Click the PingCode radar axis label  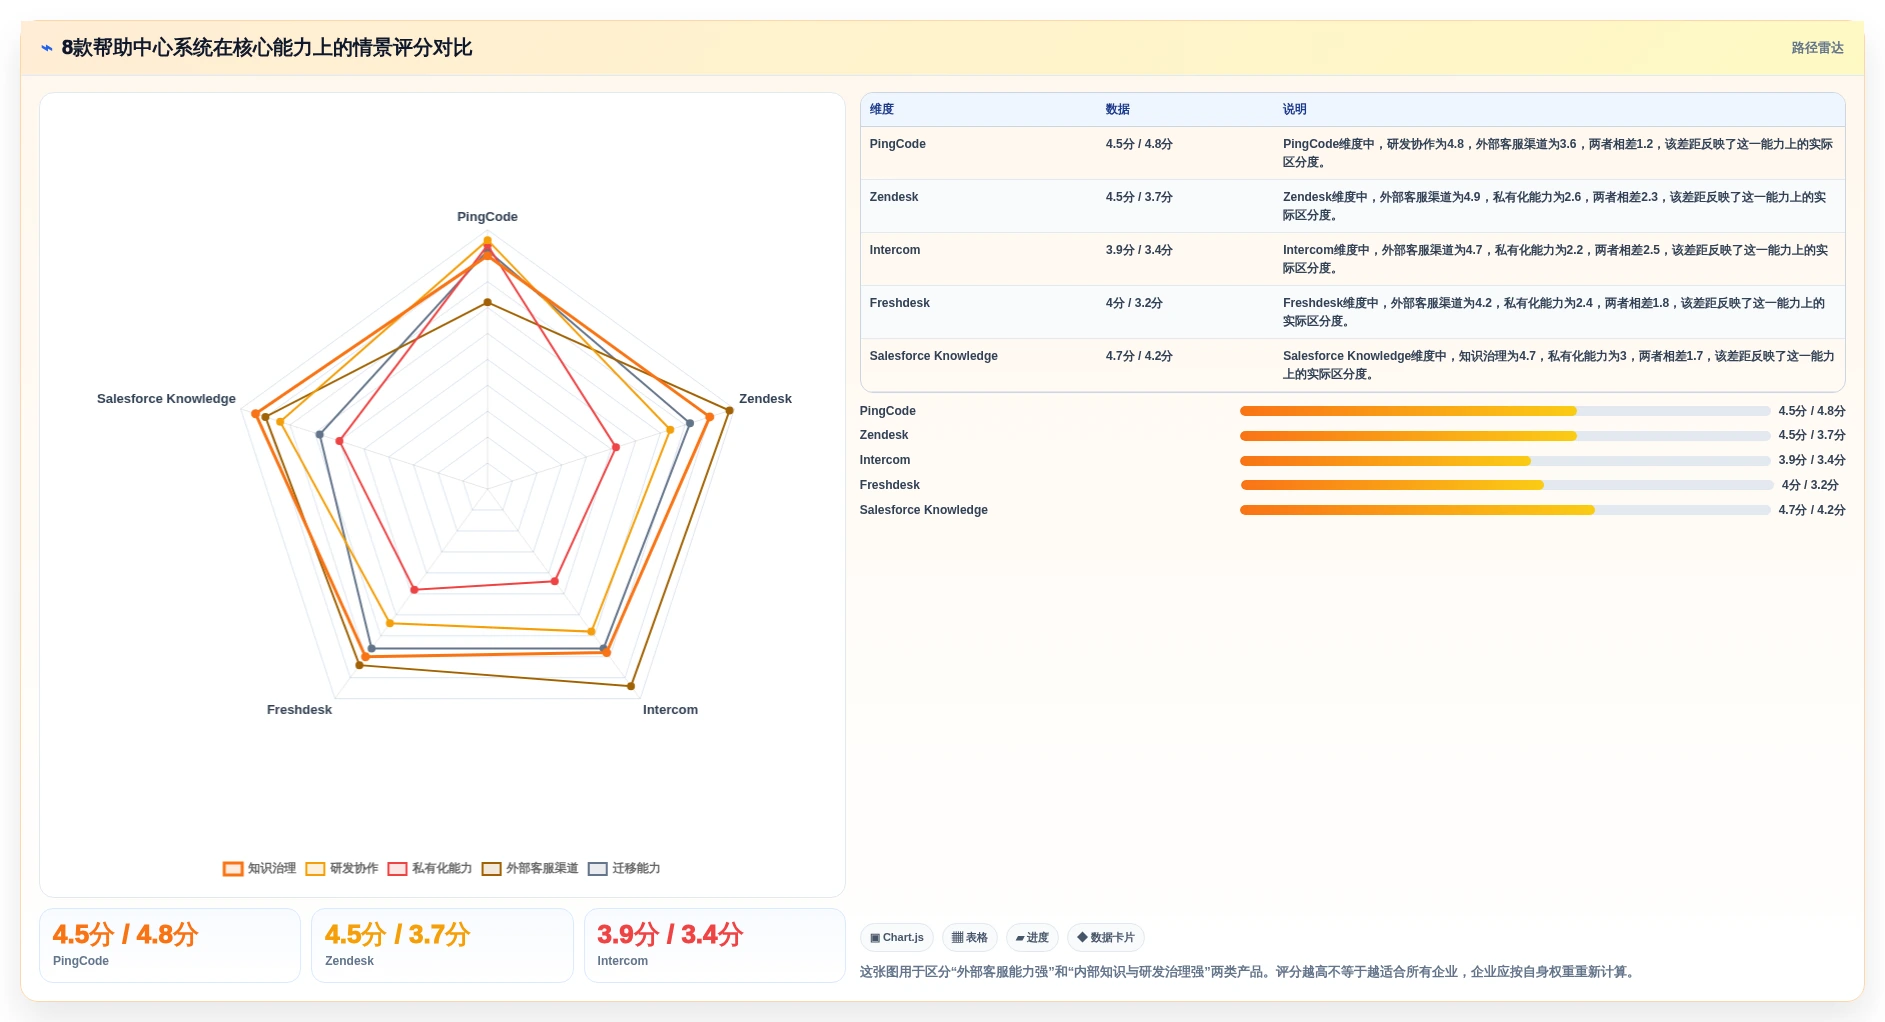(487, 217)
